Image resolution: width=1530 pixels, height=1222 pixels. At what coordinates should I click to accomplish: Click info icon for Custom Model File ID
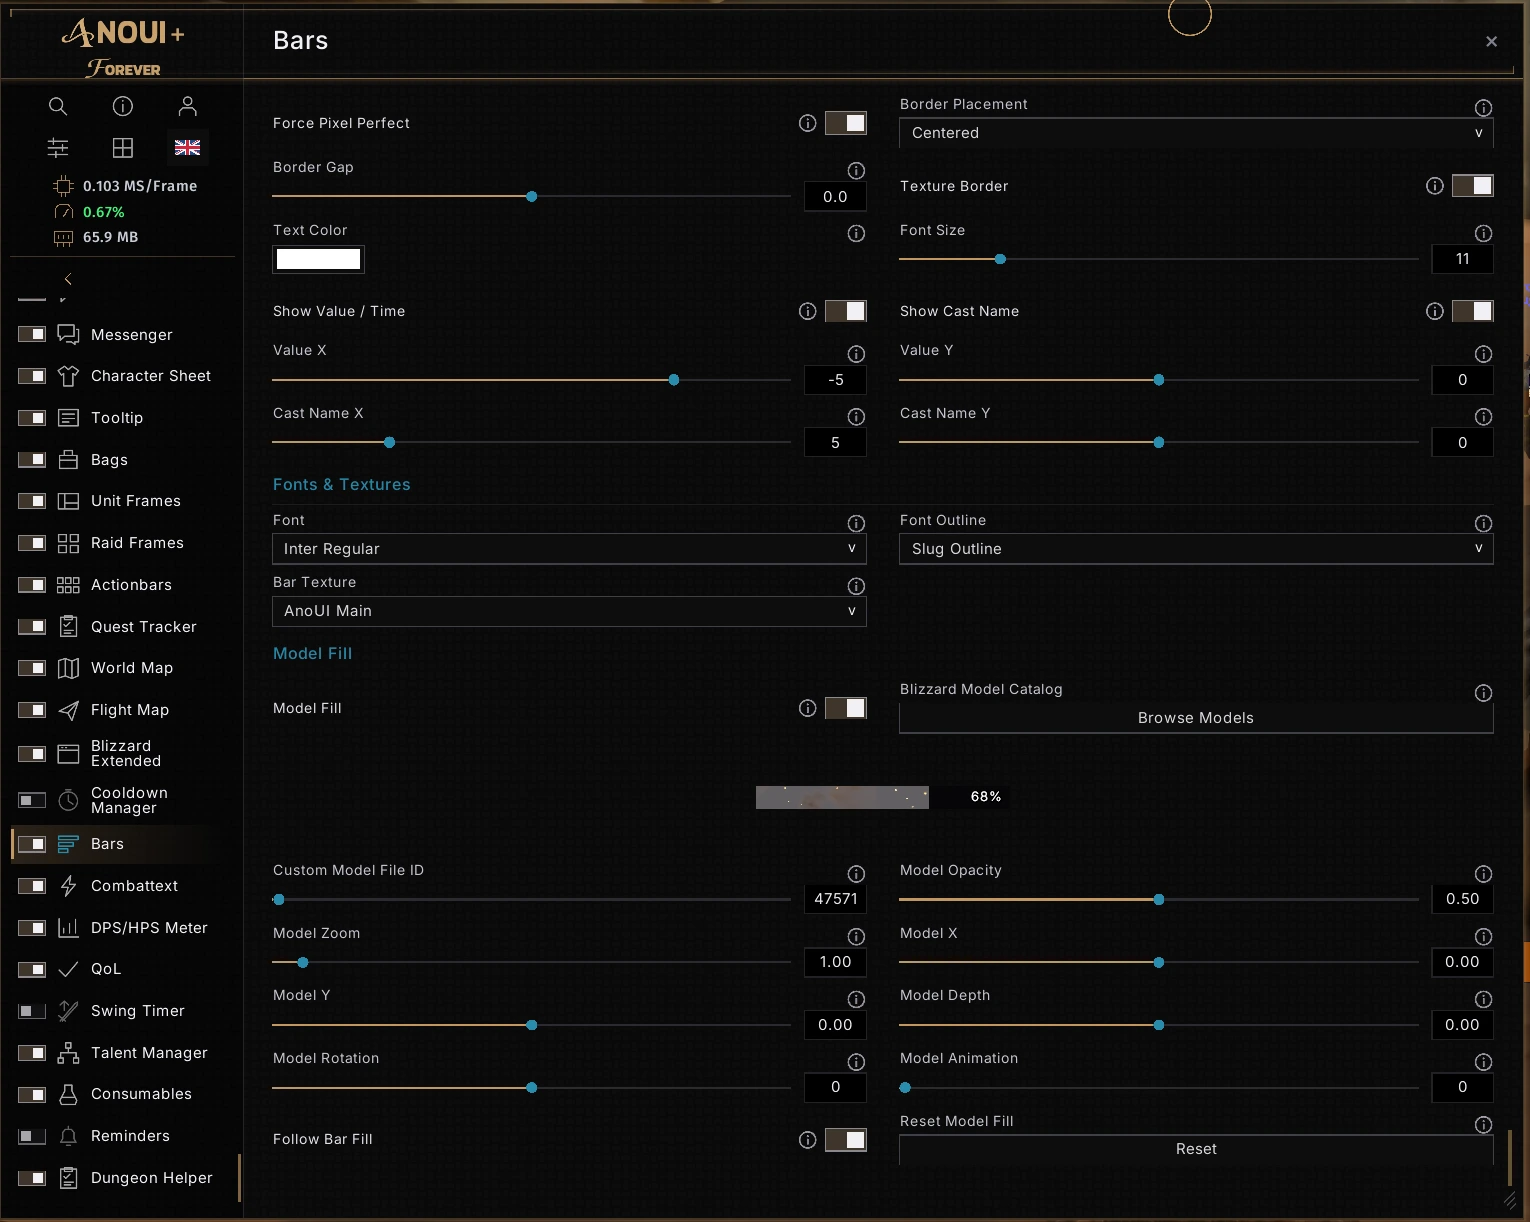pyautogui.click(x=857, y=874)
